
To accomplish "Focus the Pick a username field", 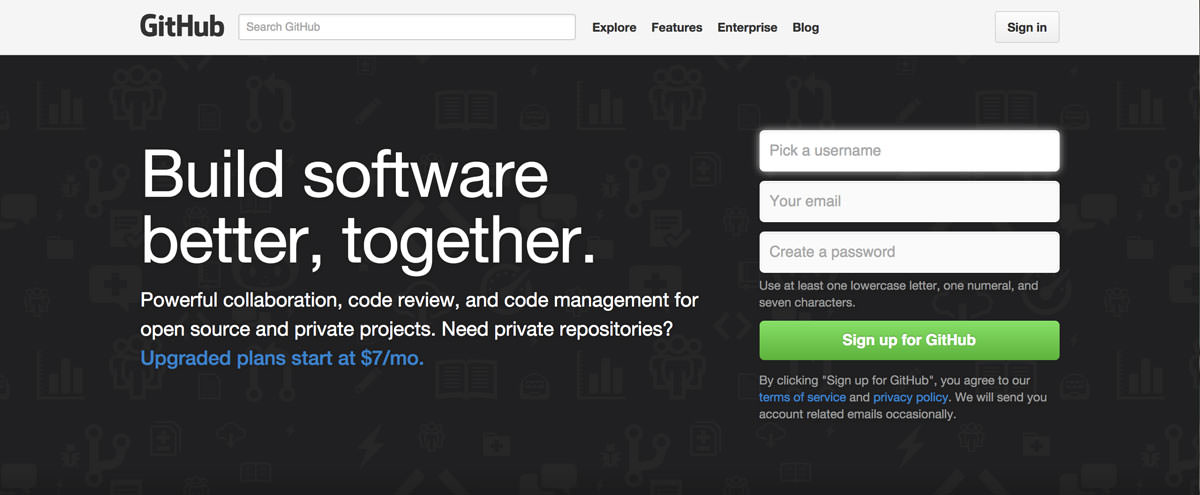I will (909, 151).
